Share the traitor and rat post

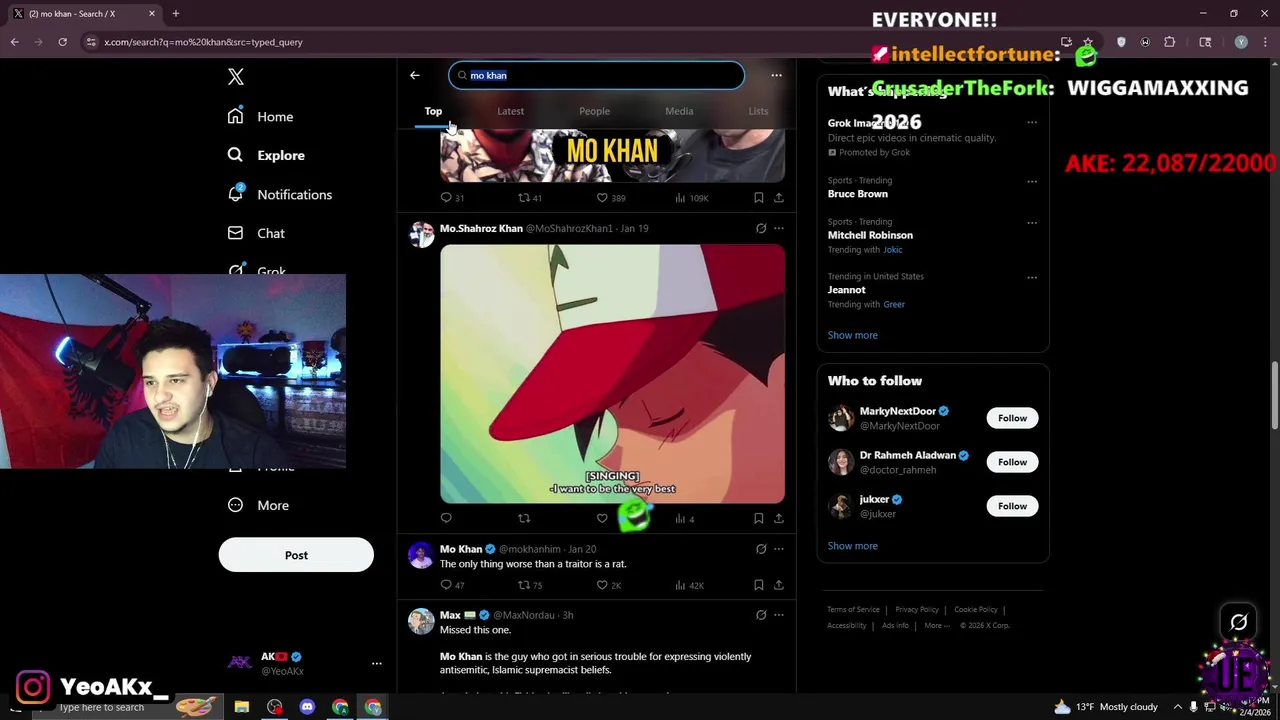(x=779, y=585)
